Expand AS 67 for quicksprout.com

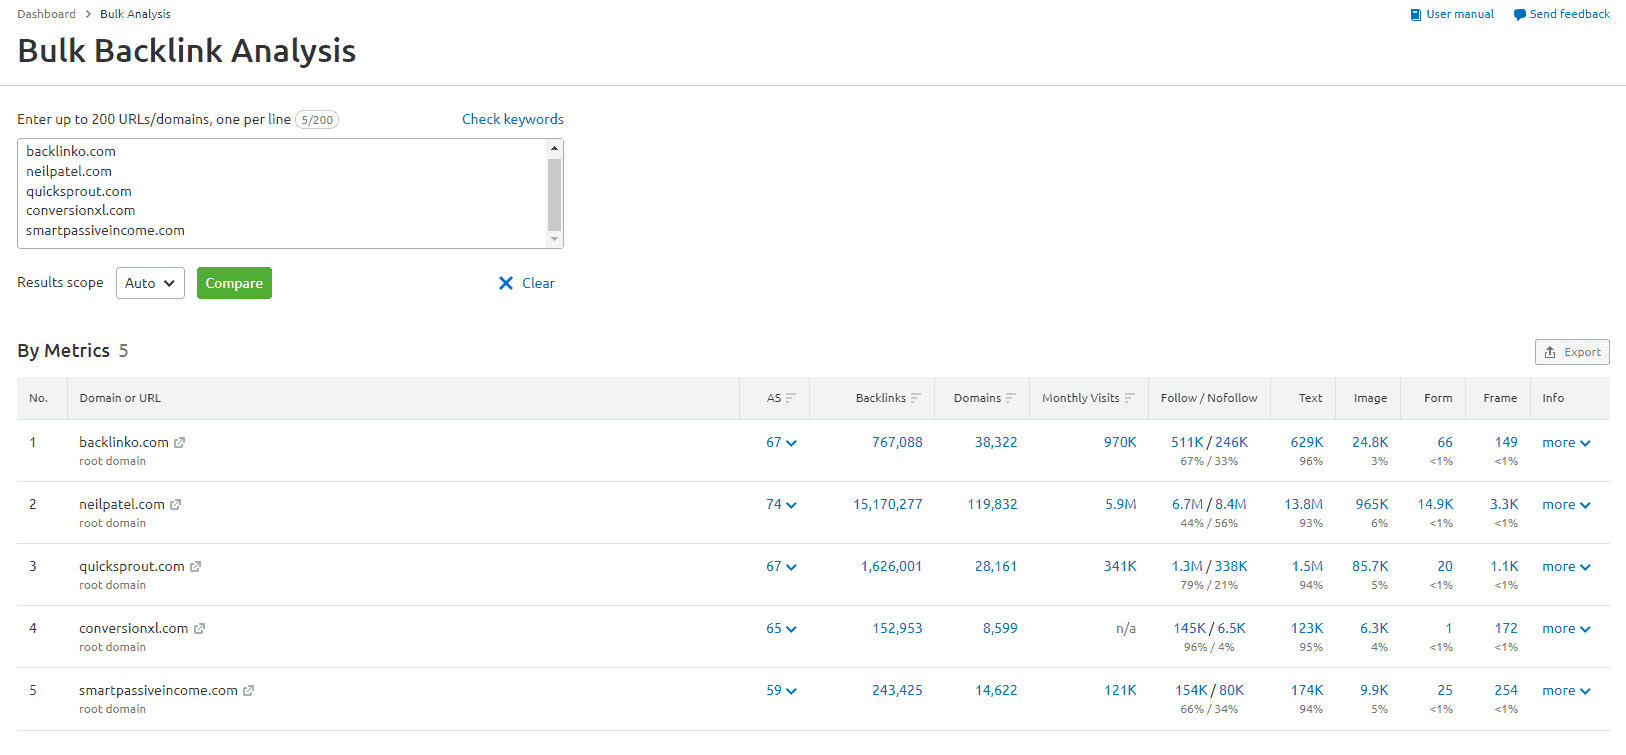coord(781,566)
